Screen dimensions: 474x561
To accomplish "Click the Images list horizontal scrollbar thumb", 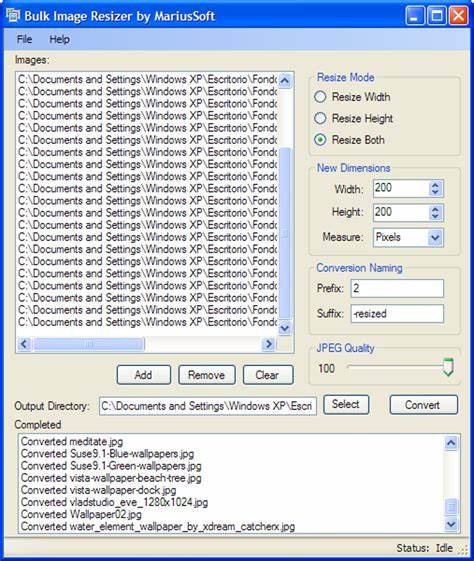I will click(x=88, y=344).
